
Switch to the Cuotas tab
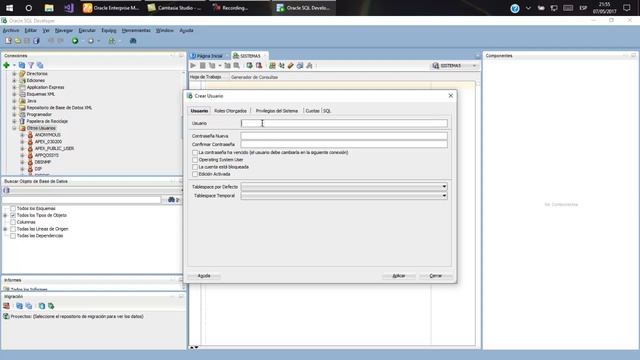coord(312,111)
